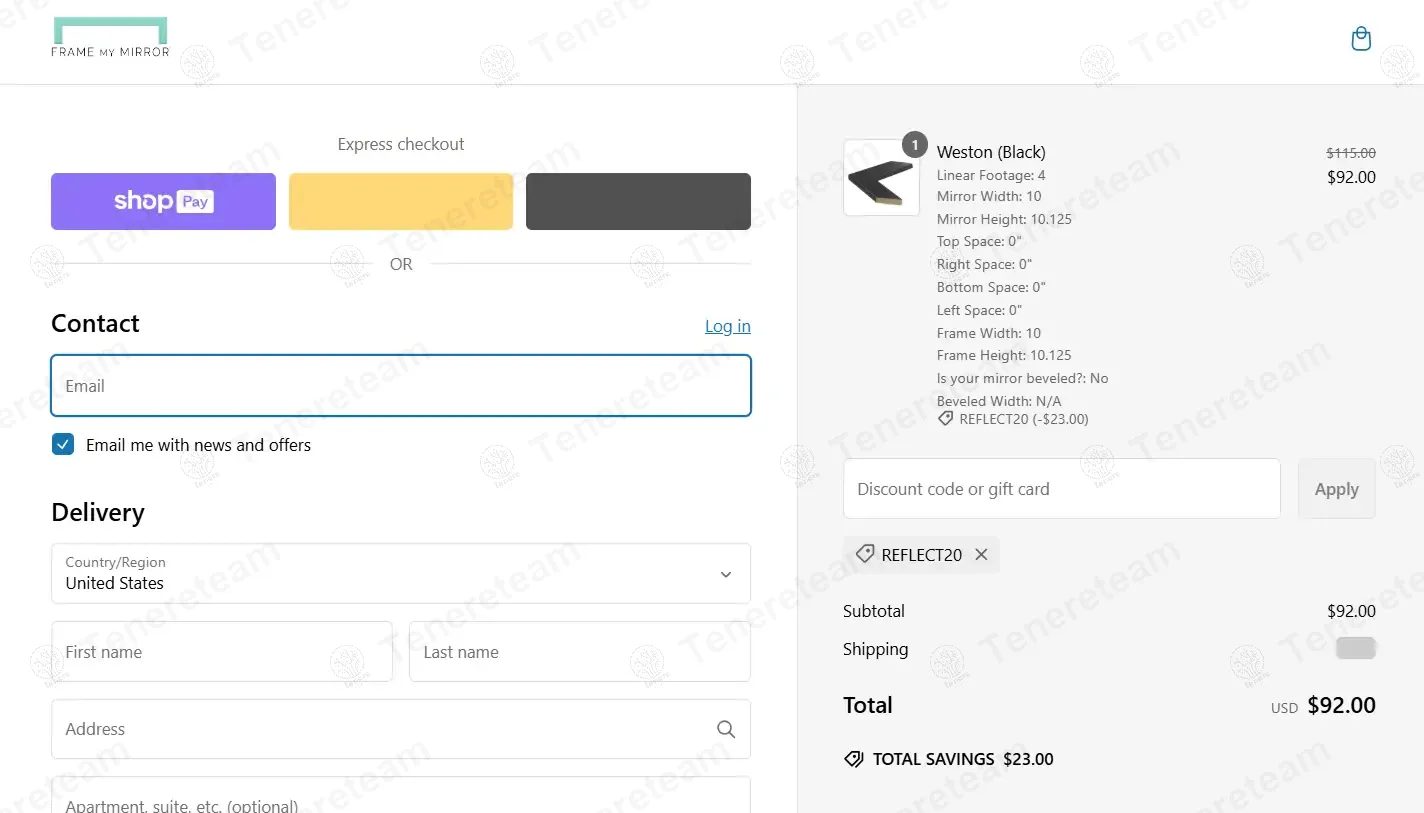Click the Total Savings tag icon
The width and height of the screenshot is (1424, 813).
[854, 759]
